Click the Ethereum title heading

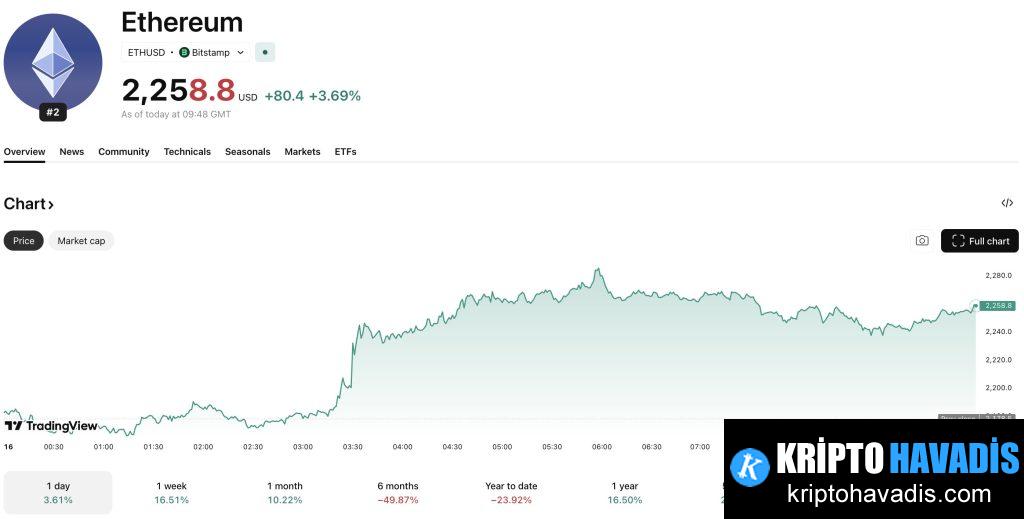[x=182, y=23]
